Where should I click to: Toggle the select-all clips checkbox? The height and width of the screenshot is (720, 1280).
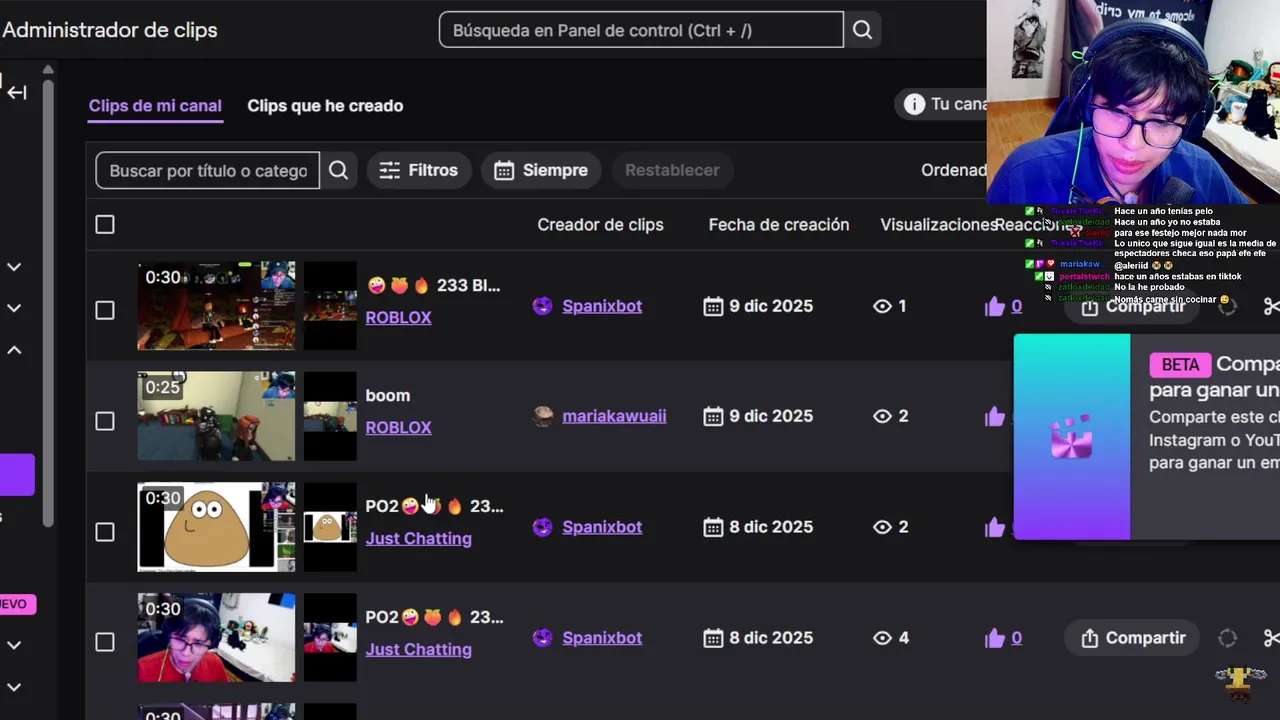[x=105, y=225]
